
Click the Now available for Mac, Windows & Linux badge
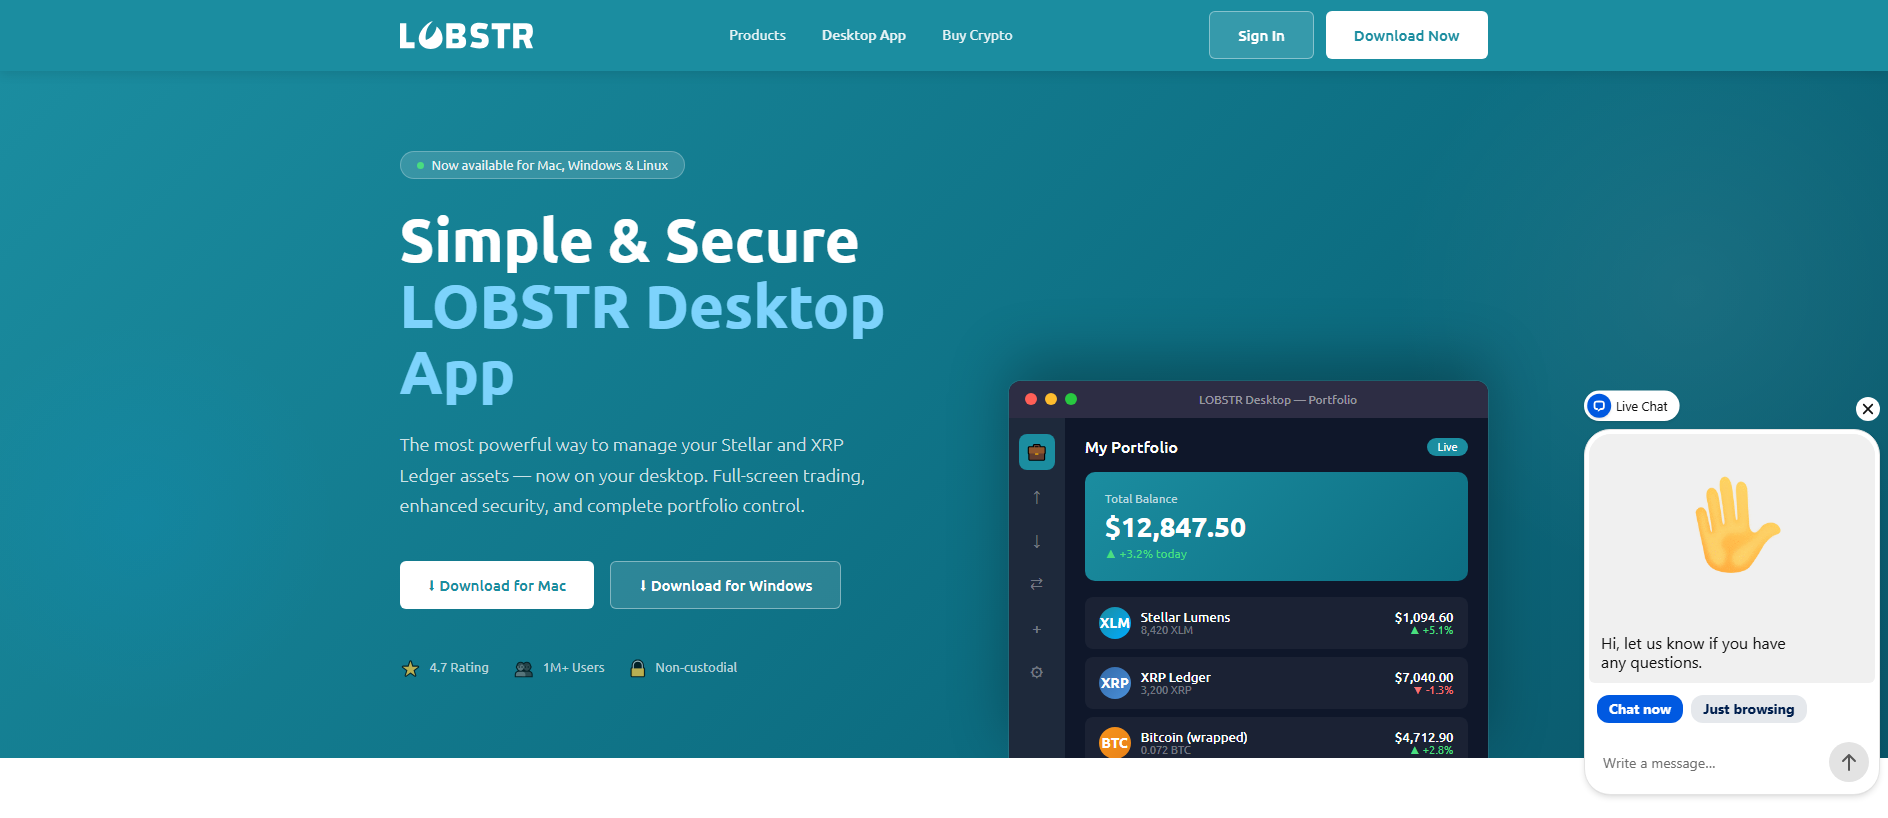pyautogui.click(x=542, y=165)
